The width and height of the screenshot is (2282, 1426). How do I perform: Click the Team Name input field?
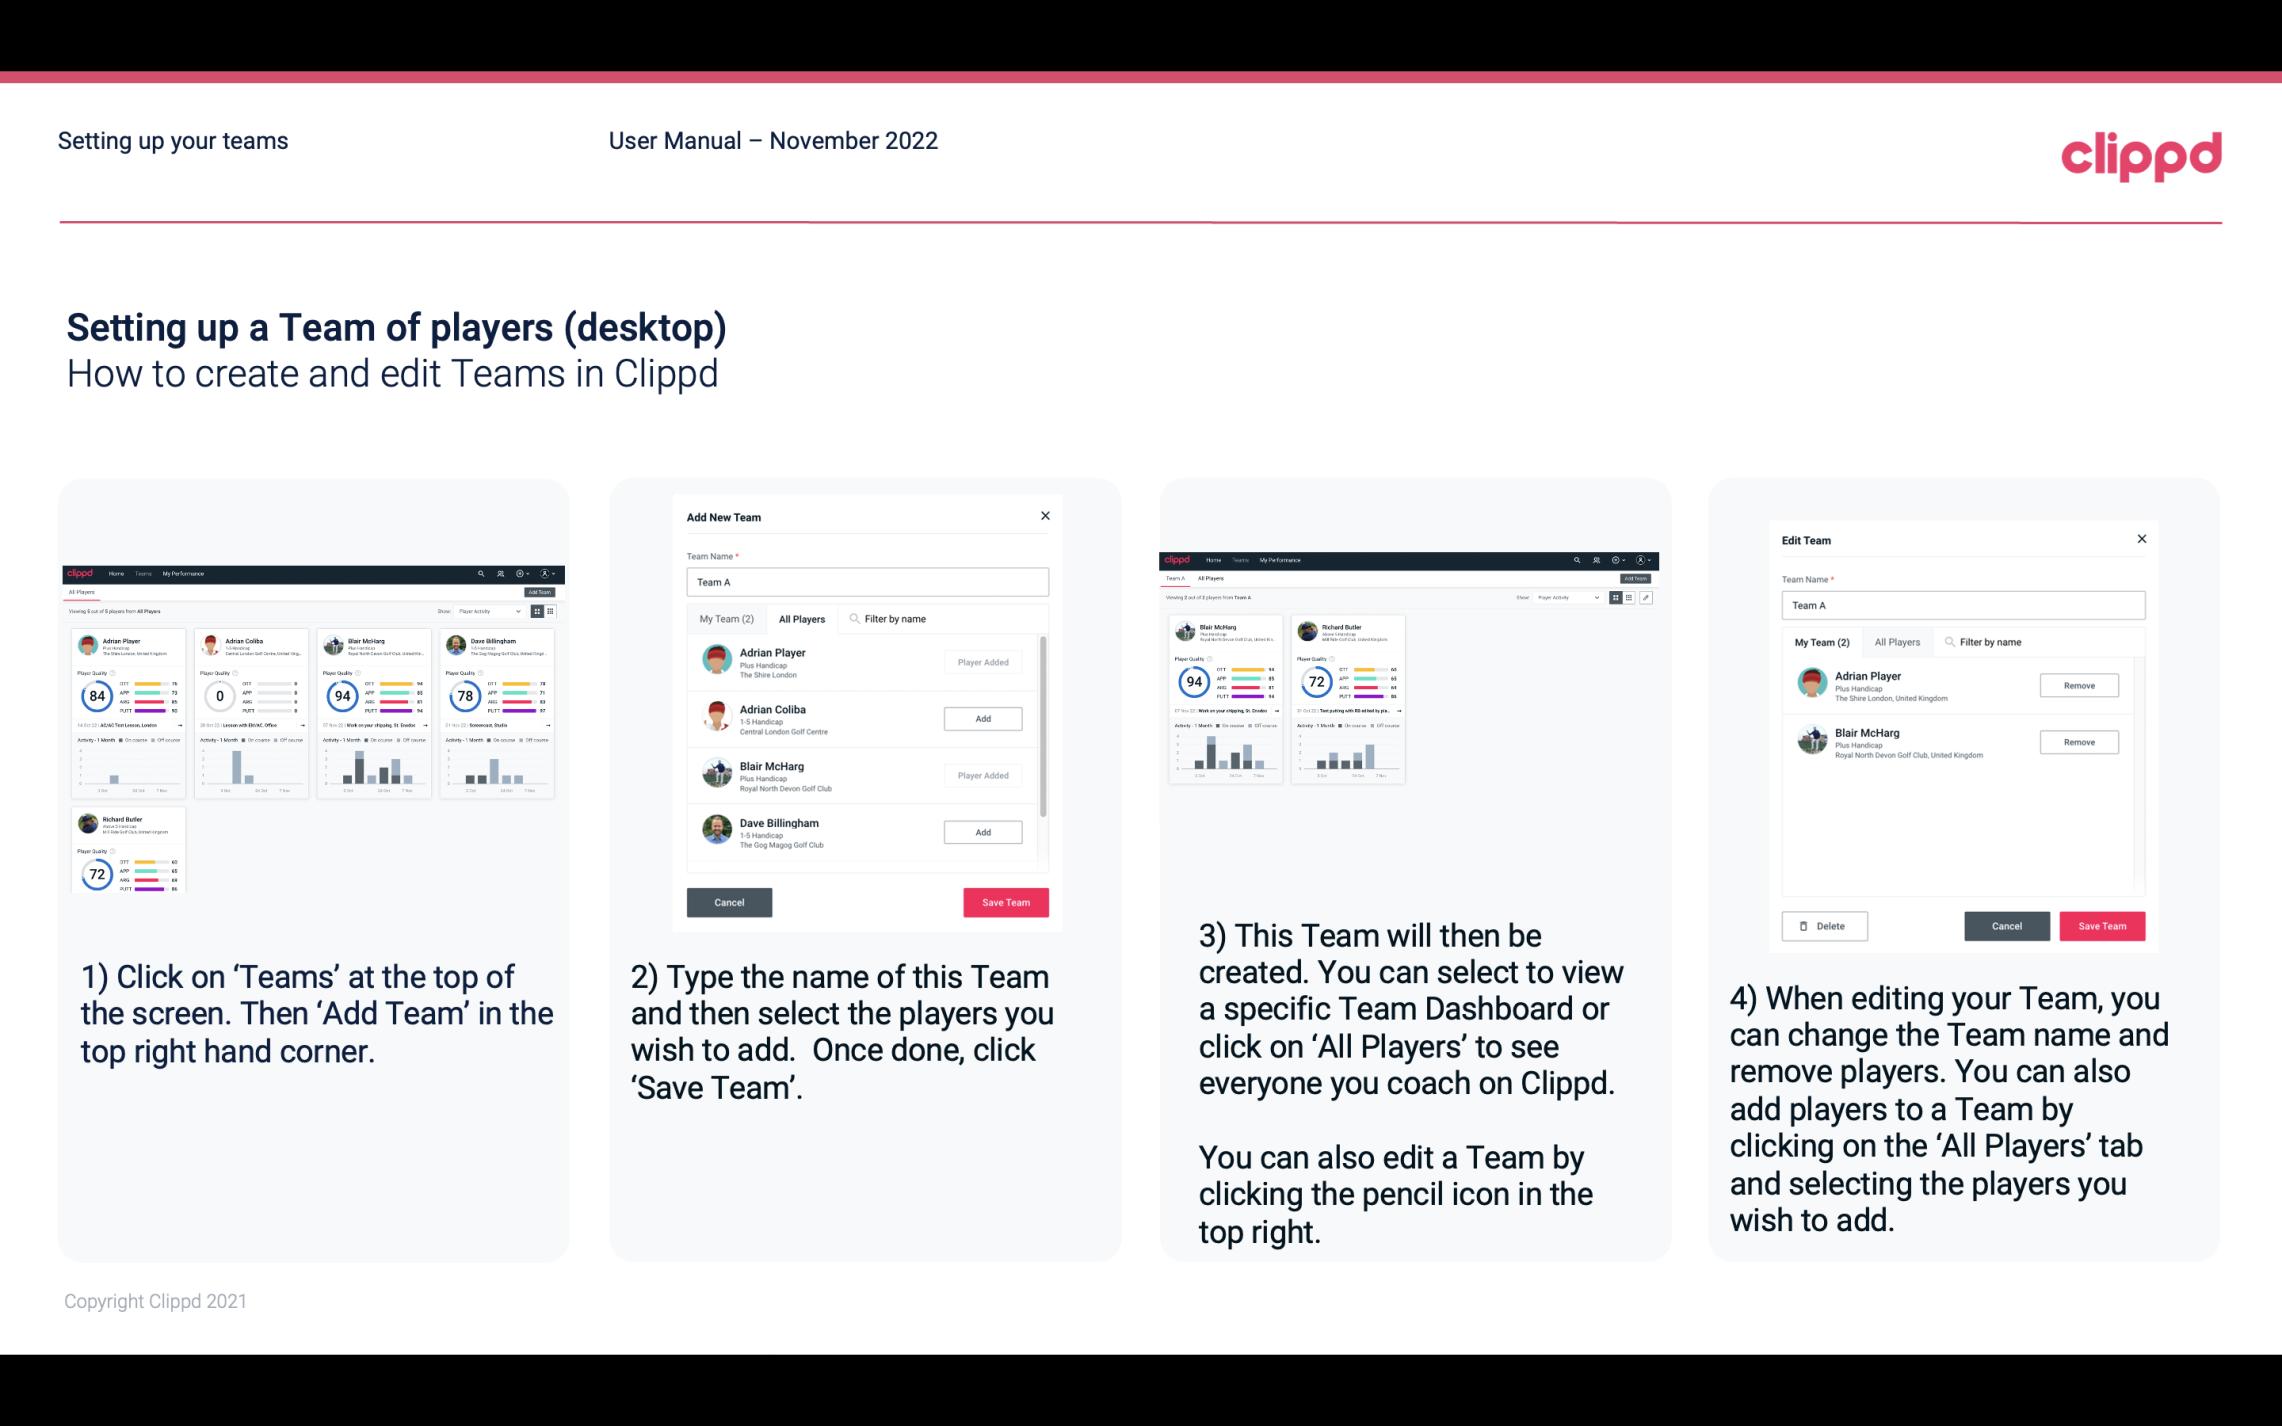pos(867,582)
